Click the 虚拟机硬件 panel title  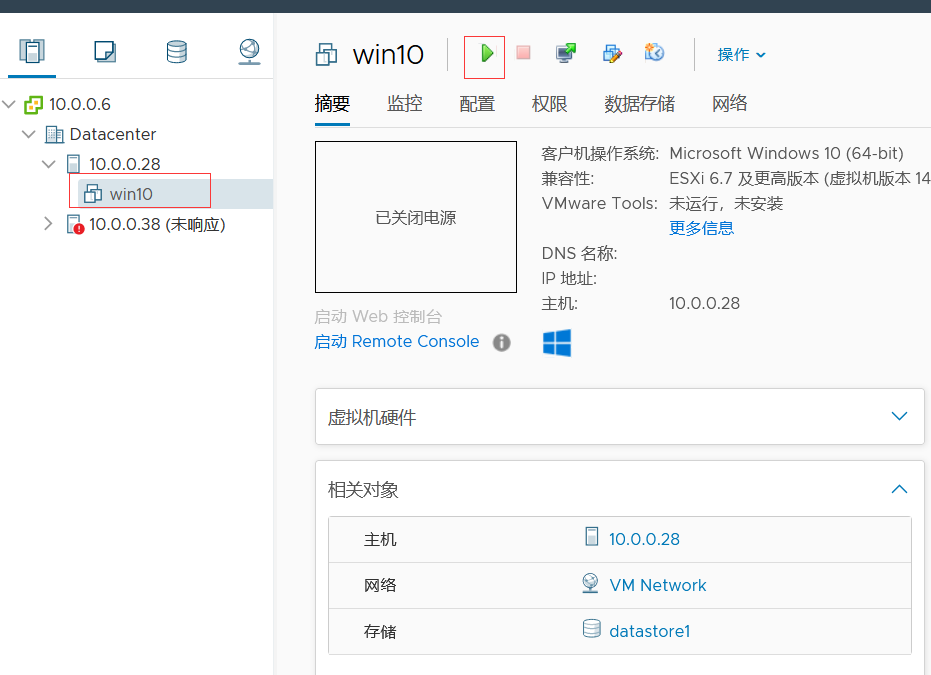point(372,417)
